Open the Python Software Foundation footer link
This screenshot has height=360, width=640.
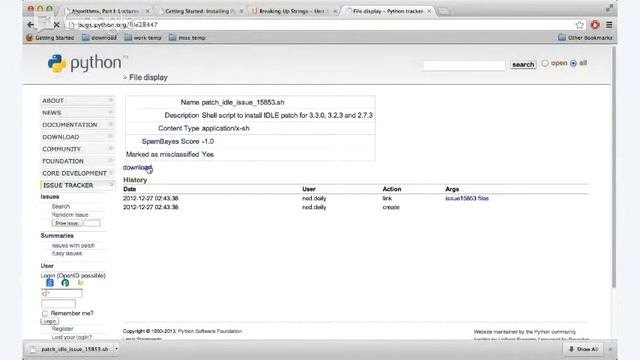click(210, 331)
